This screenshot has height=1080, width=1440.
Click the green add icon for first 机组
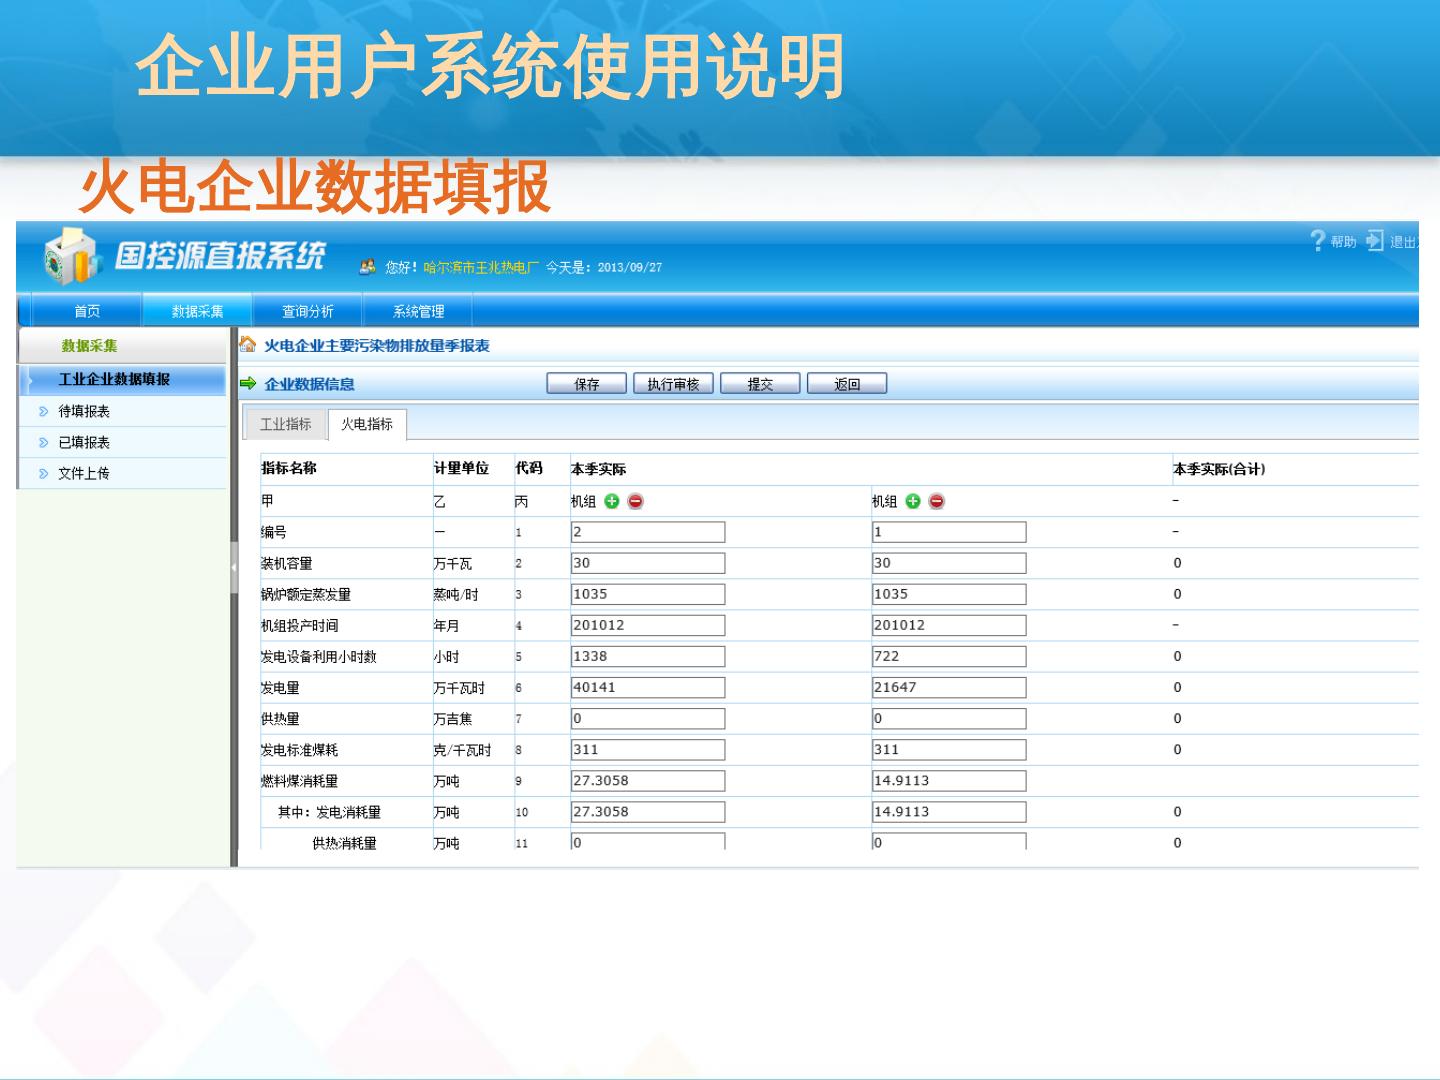(612, 501)
